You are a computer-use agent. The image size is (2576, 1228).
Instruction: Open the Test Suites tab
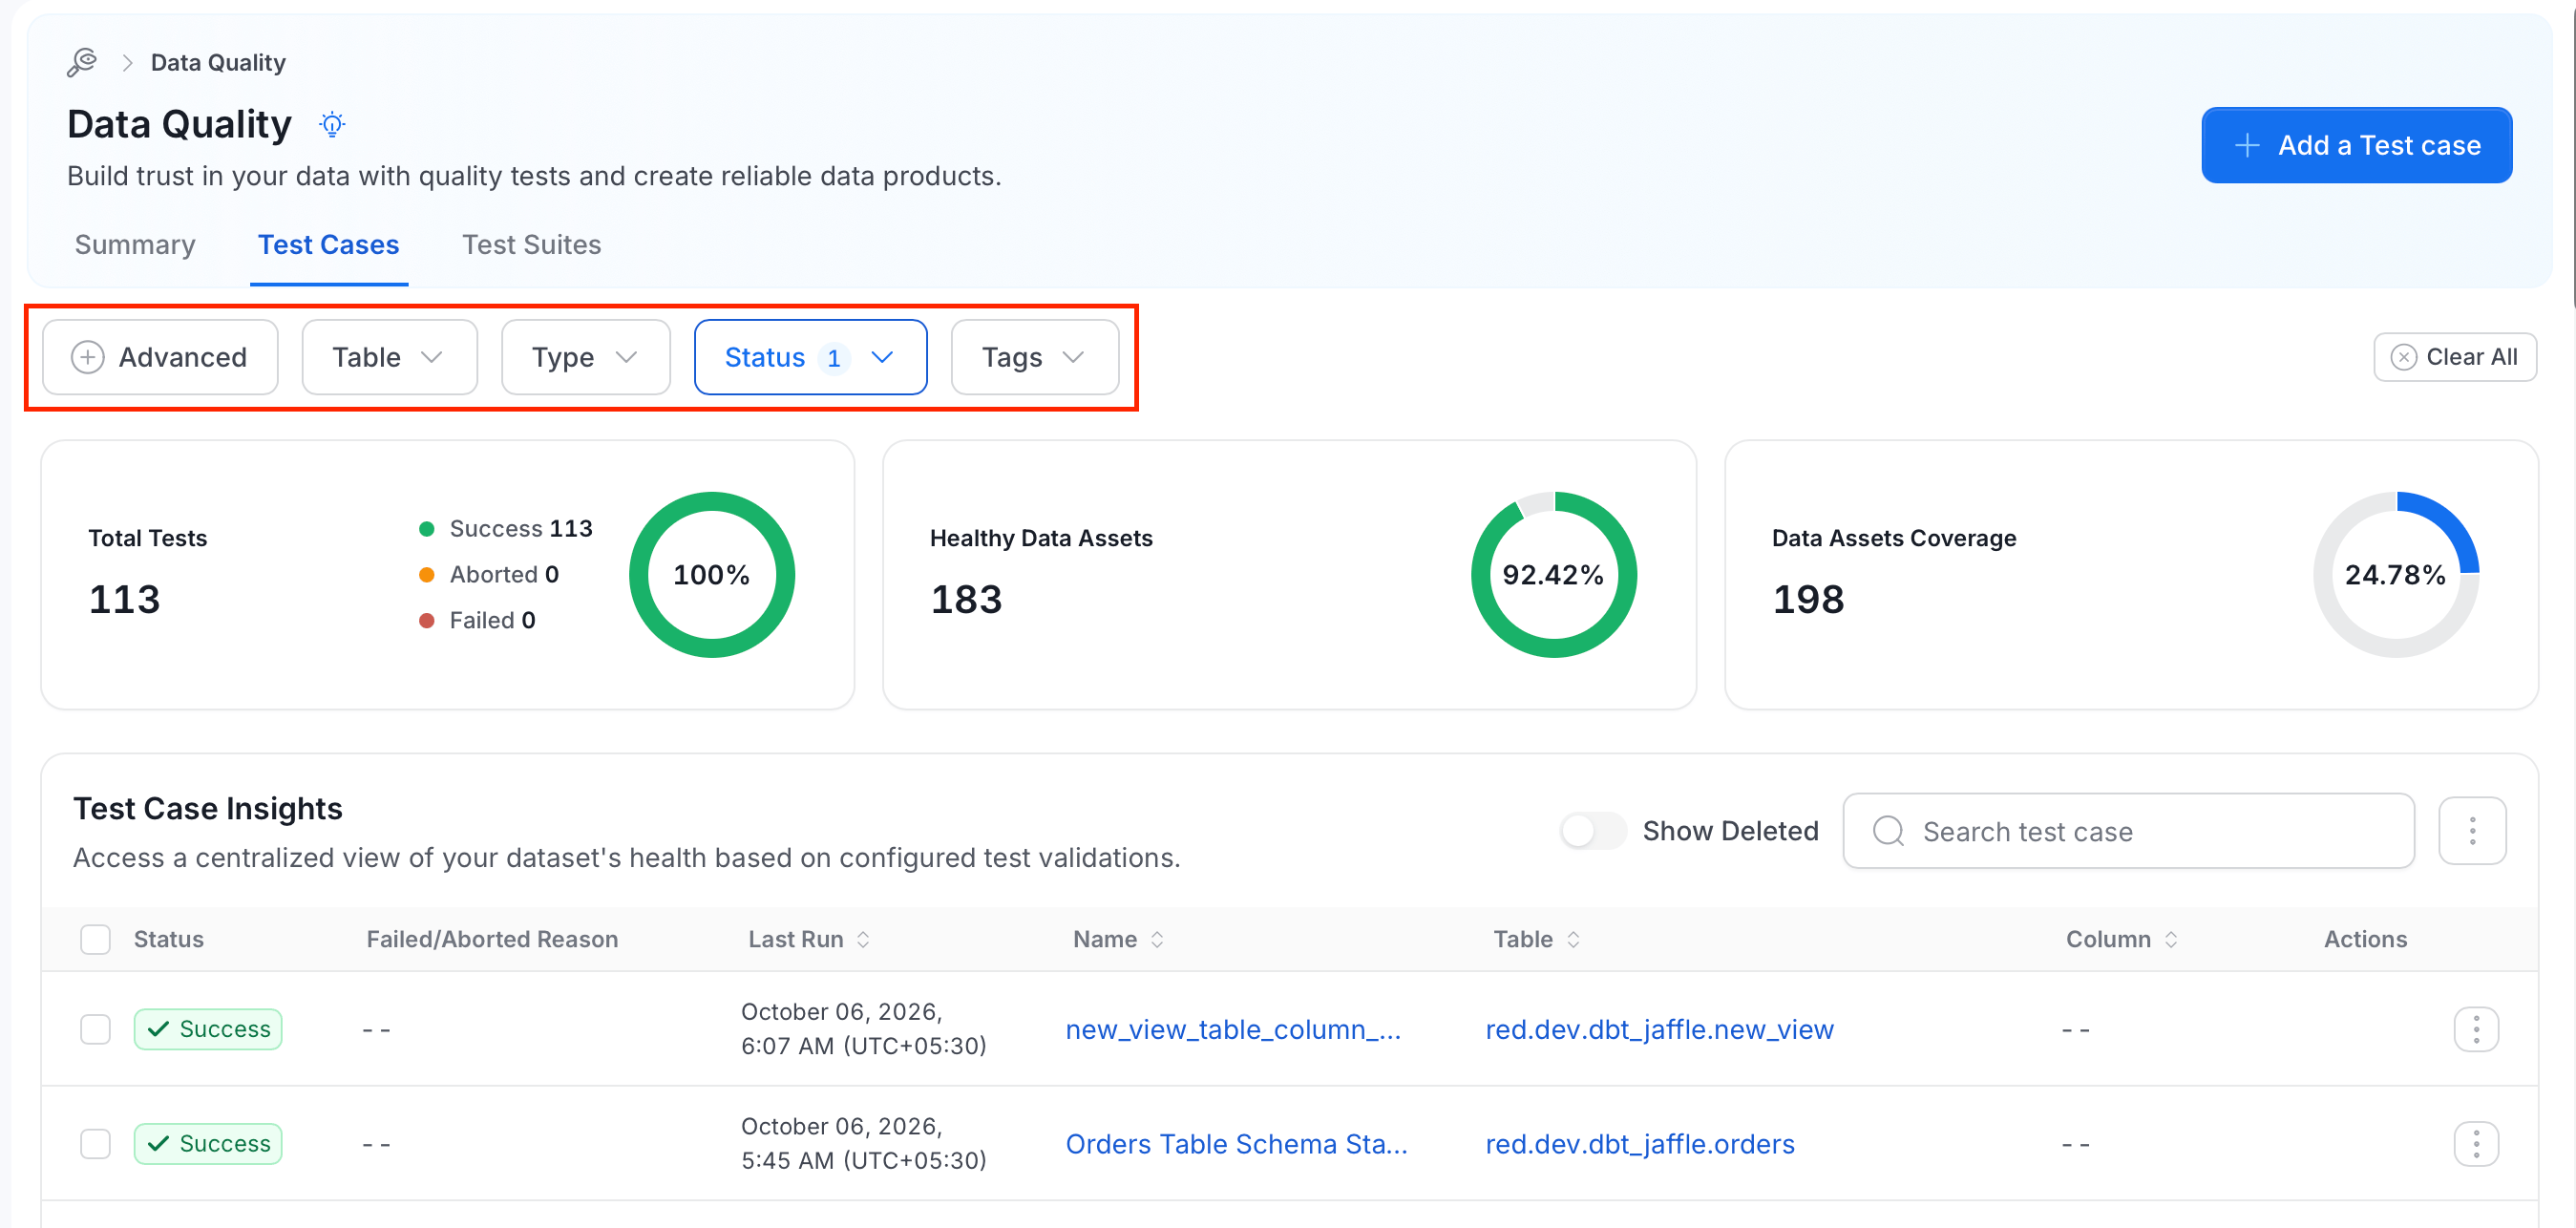tap(531, 245)
